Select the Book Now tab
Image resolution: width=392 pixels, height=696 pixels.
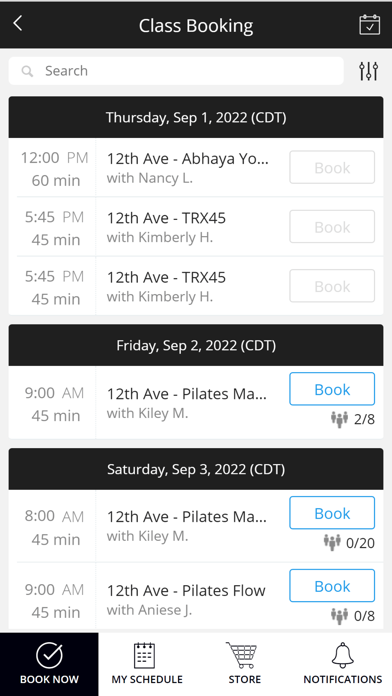(49, 664)
